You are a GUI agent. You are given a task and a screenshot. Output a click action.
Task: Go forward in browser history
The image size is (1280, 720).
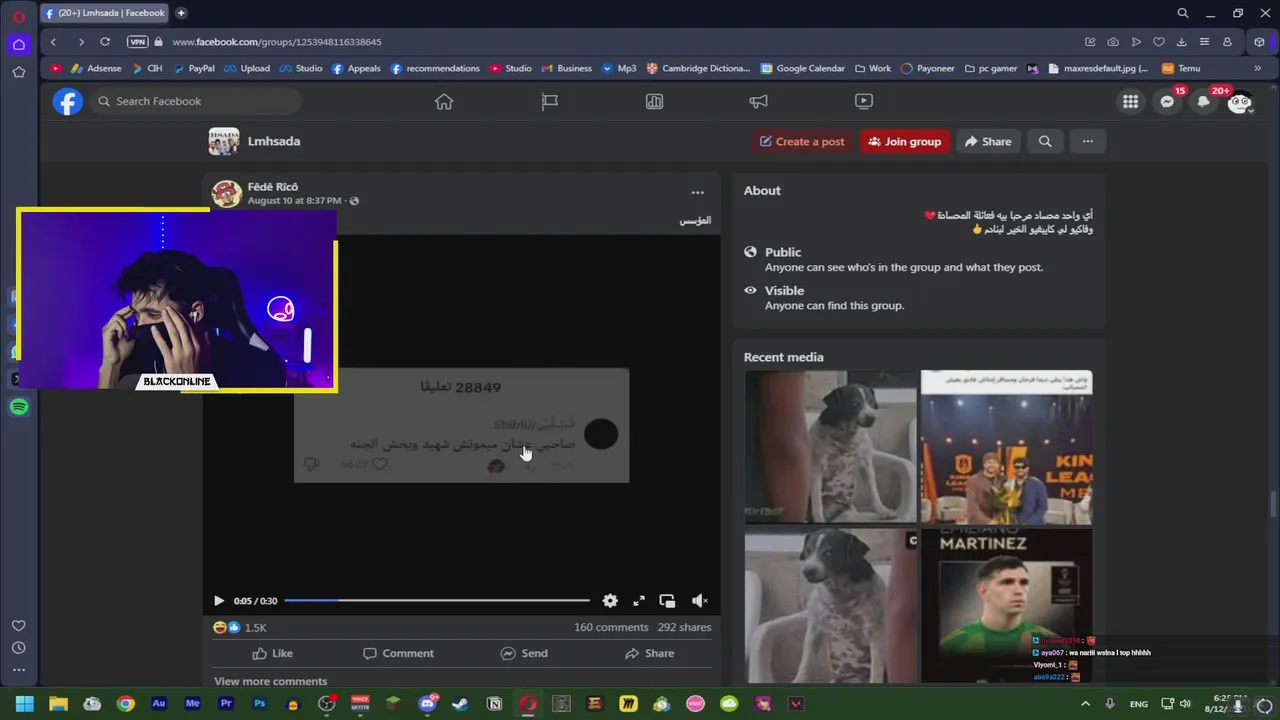pos(81,42)
